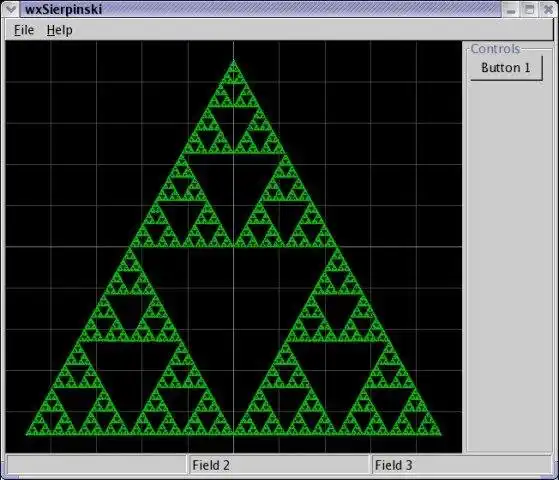559x480 pixels.
Task: Click the Field 3 status bar entry
Action: click(461, 465)
